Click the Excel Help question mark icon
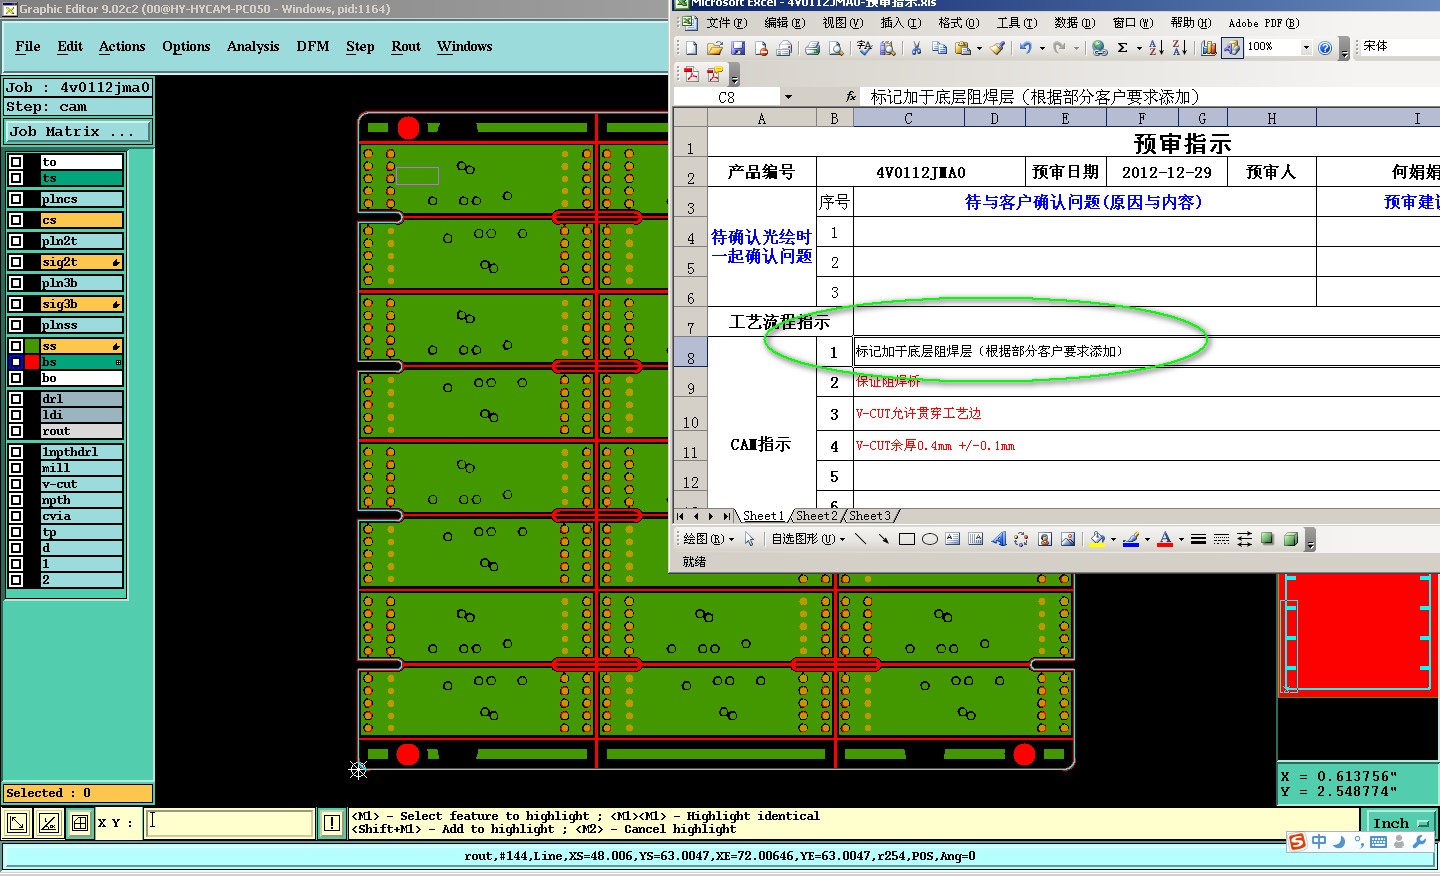The height and width of the screenshot is (876, 1440). coord(1325,47)
